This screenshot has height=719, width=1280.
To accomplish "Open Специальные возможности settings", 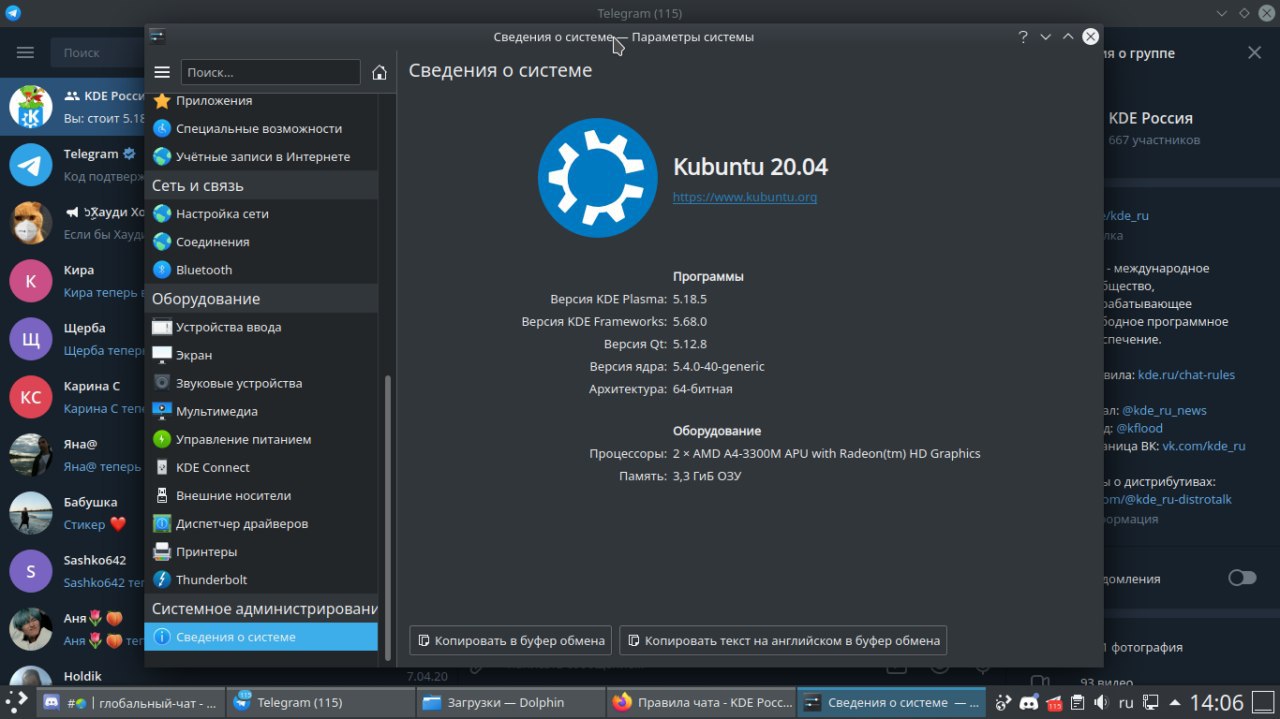I will tap(262, 129).
